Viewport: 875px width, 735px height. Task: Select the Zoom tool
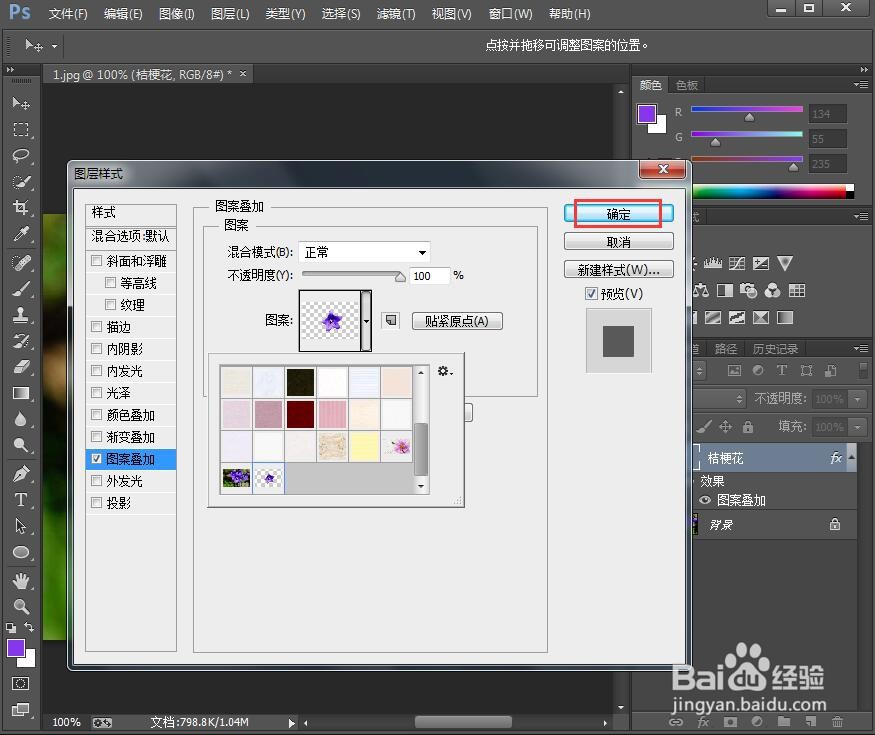click(21, 607)
